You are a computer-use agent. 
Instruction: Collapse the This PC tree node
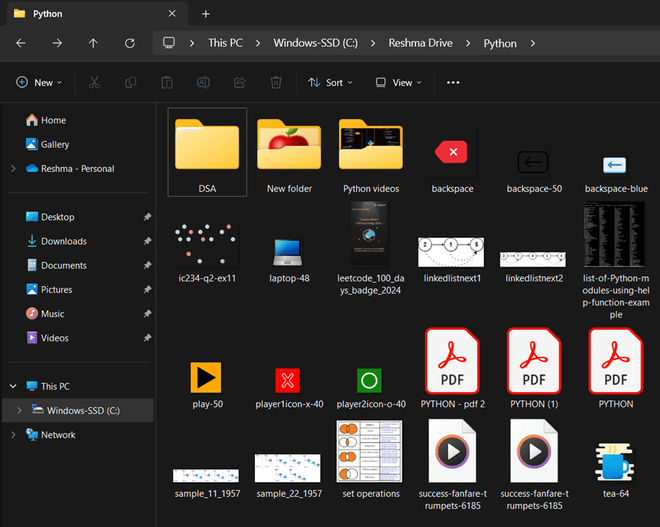(x=13, y=386)
